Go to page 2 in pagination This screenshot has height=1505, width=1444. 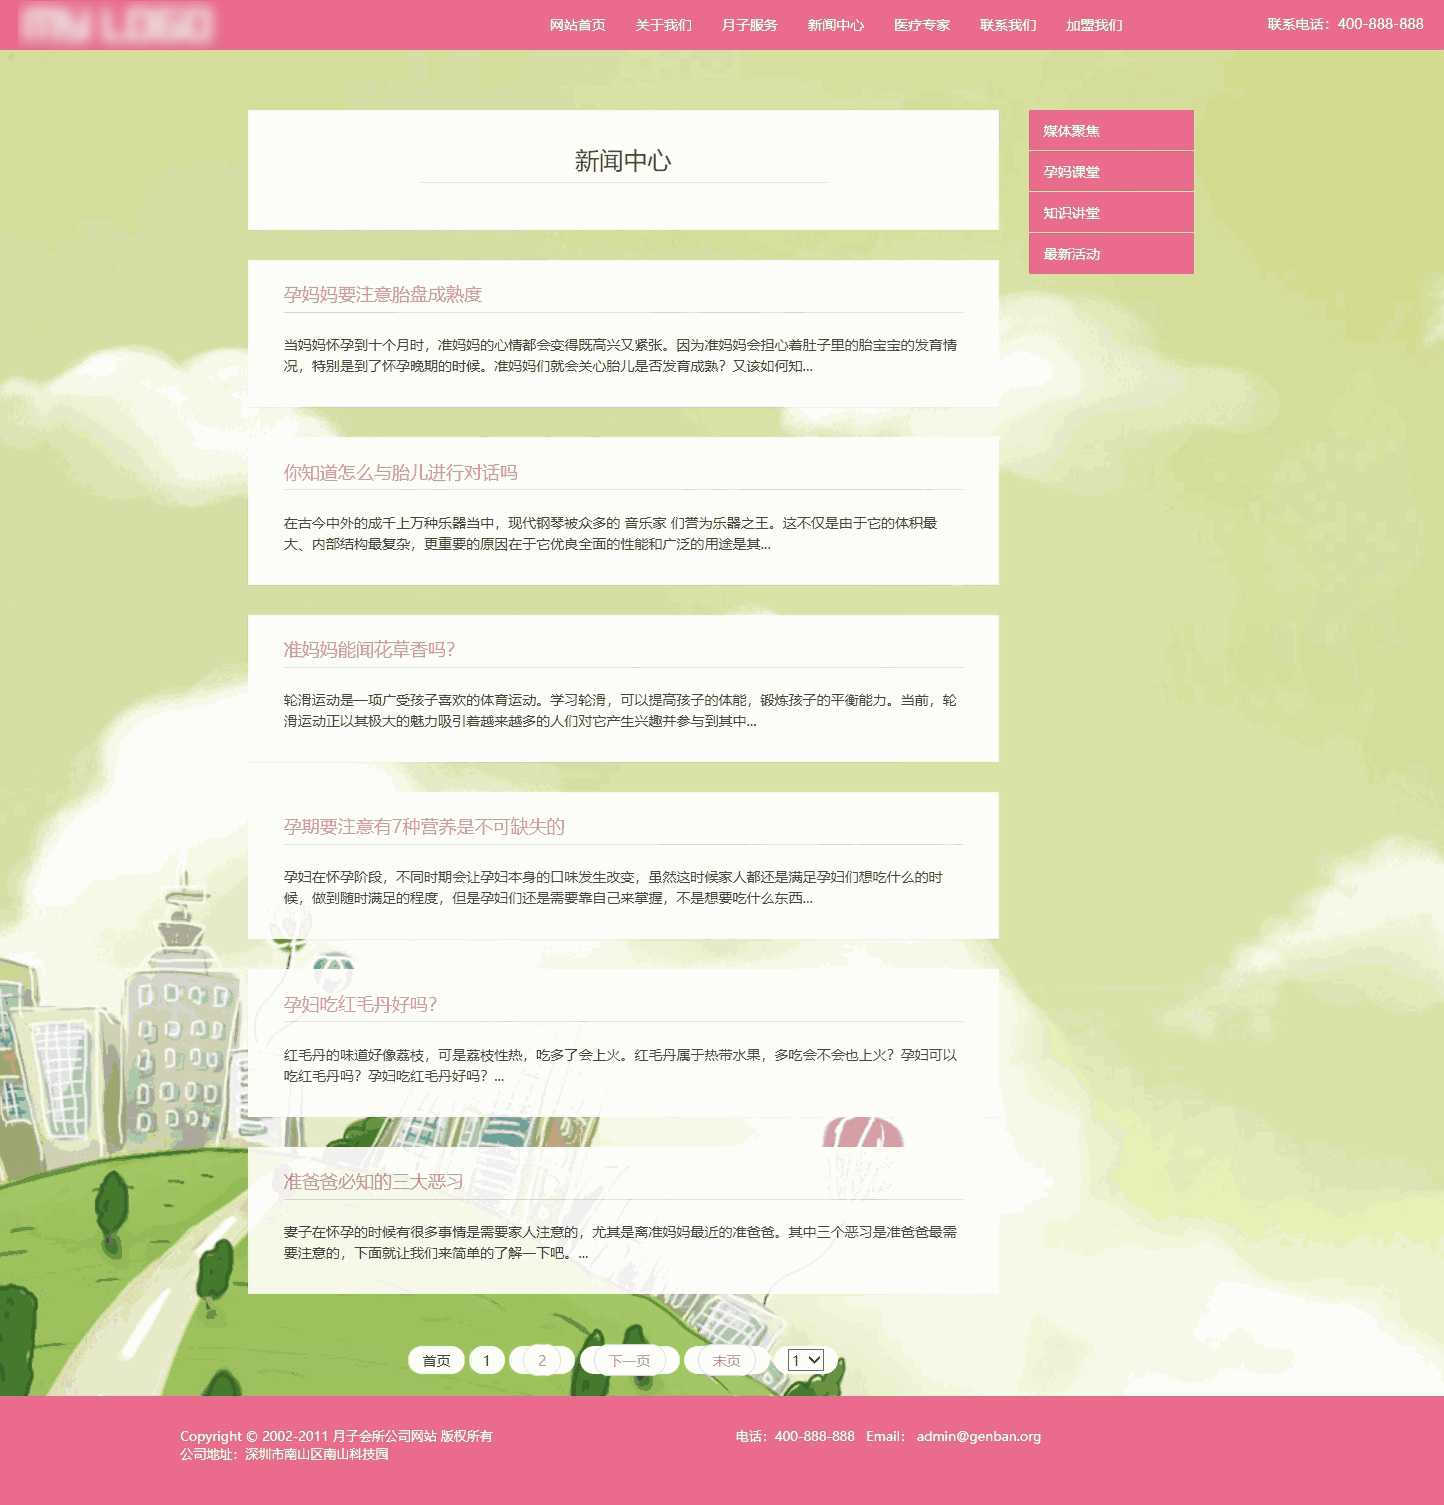pos(542,1360)
